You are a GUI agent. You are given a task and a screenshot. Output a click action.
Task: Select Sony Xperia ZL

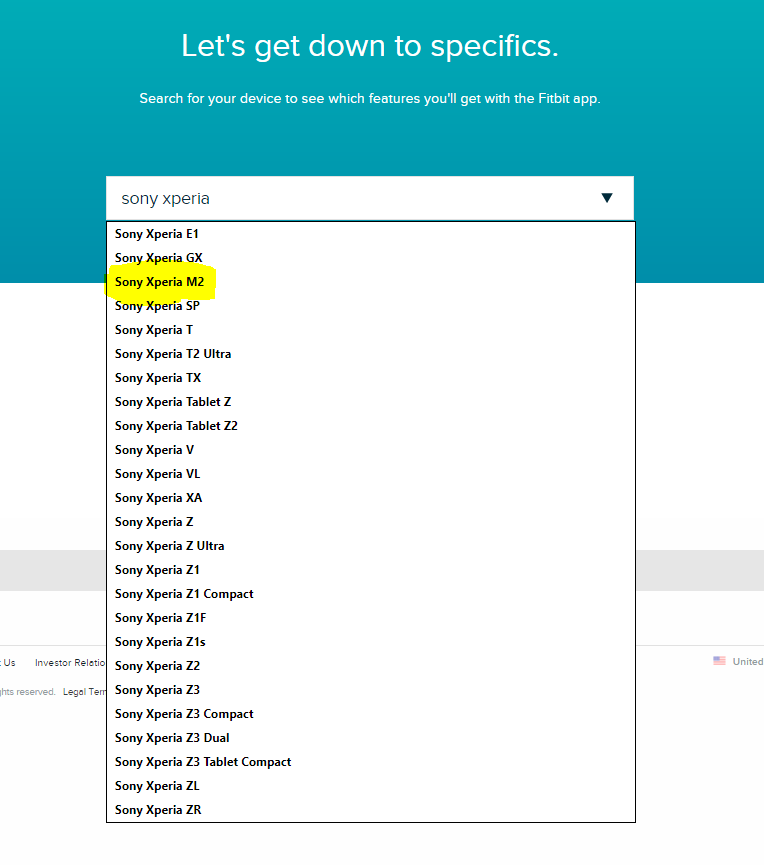point(371,786)
